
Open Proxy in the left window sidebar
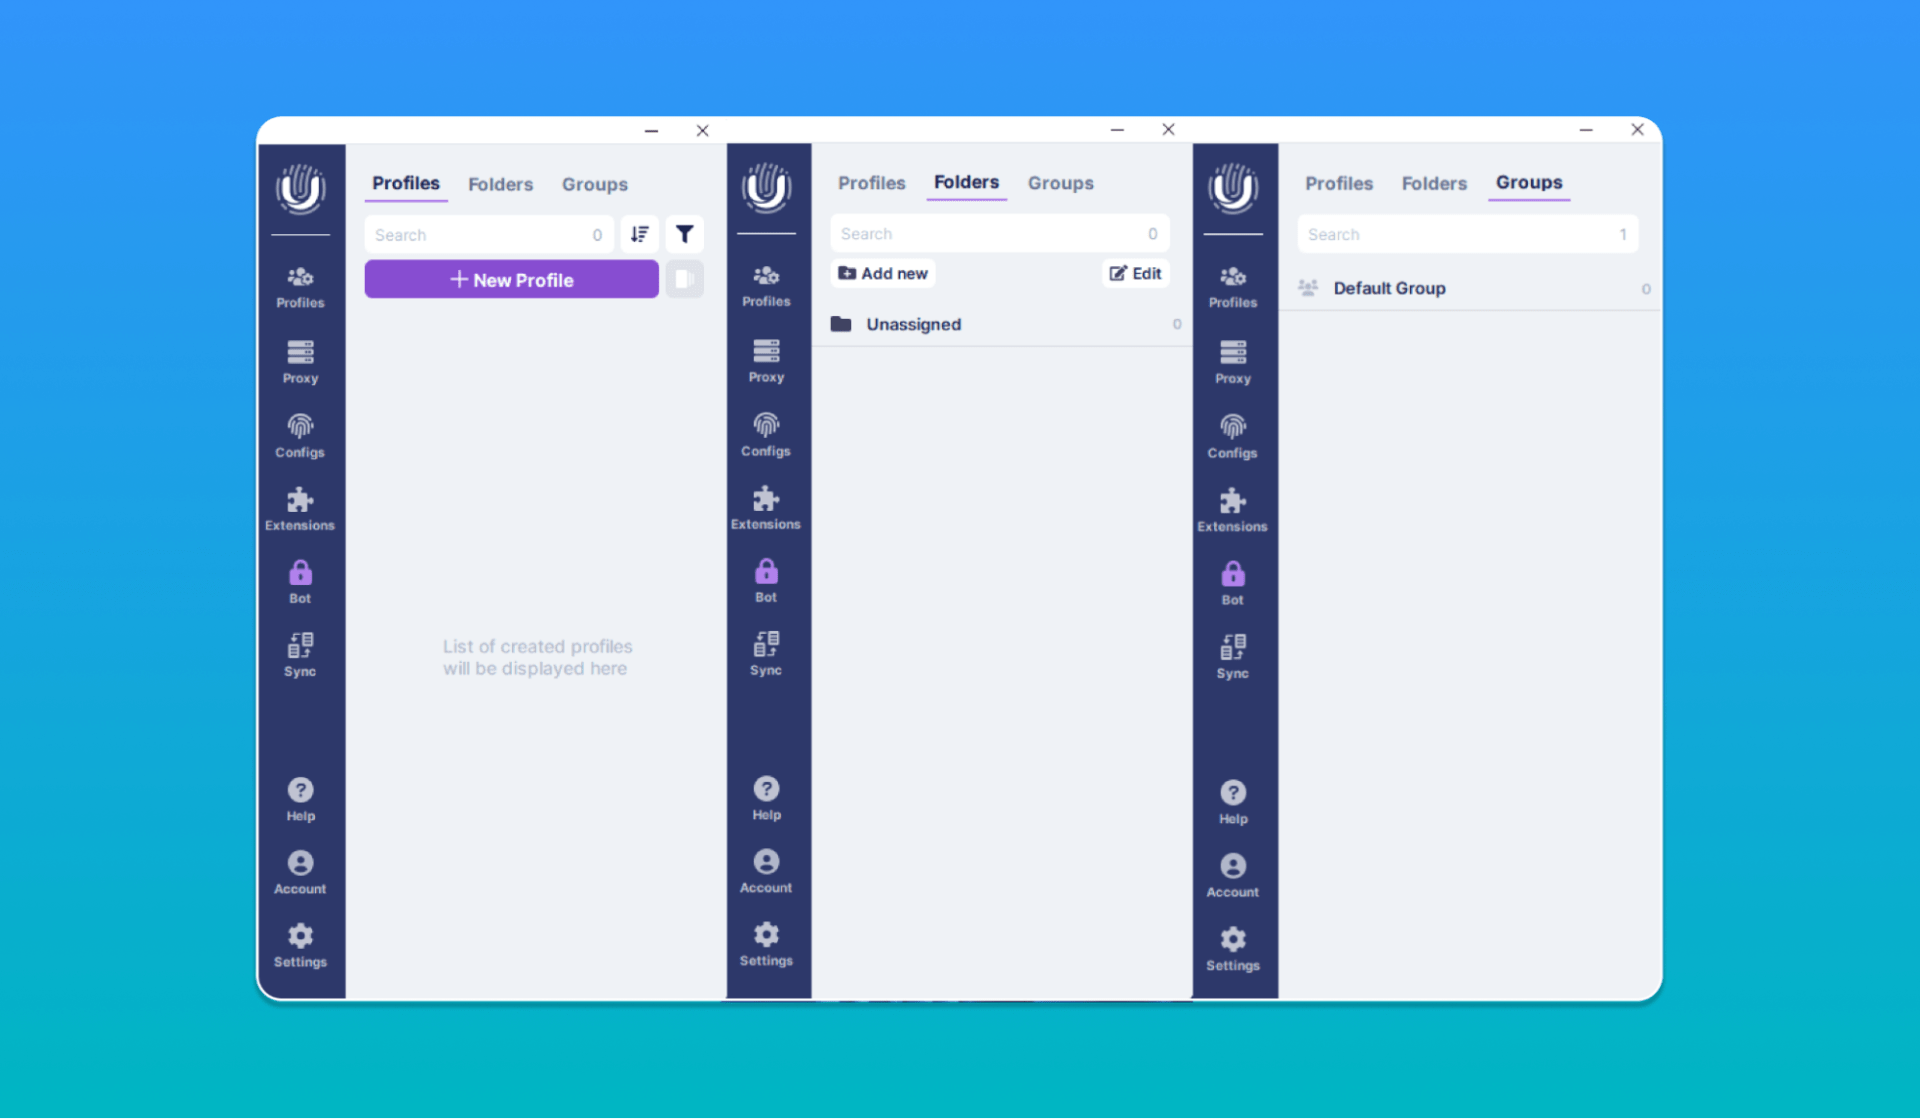300,362
